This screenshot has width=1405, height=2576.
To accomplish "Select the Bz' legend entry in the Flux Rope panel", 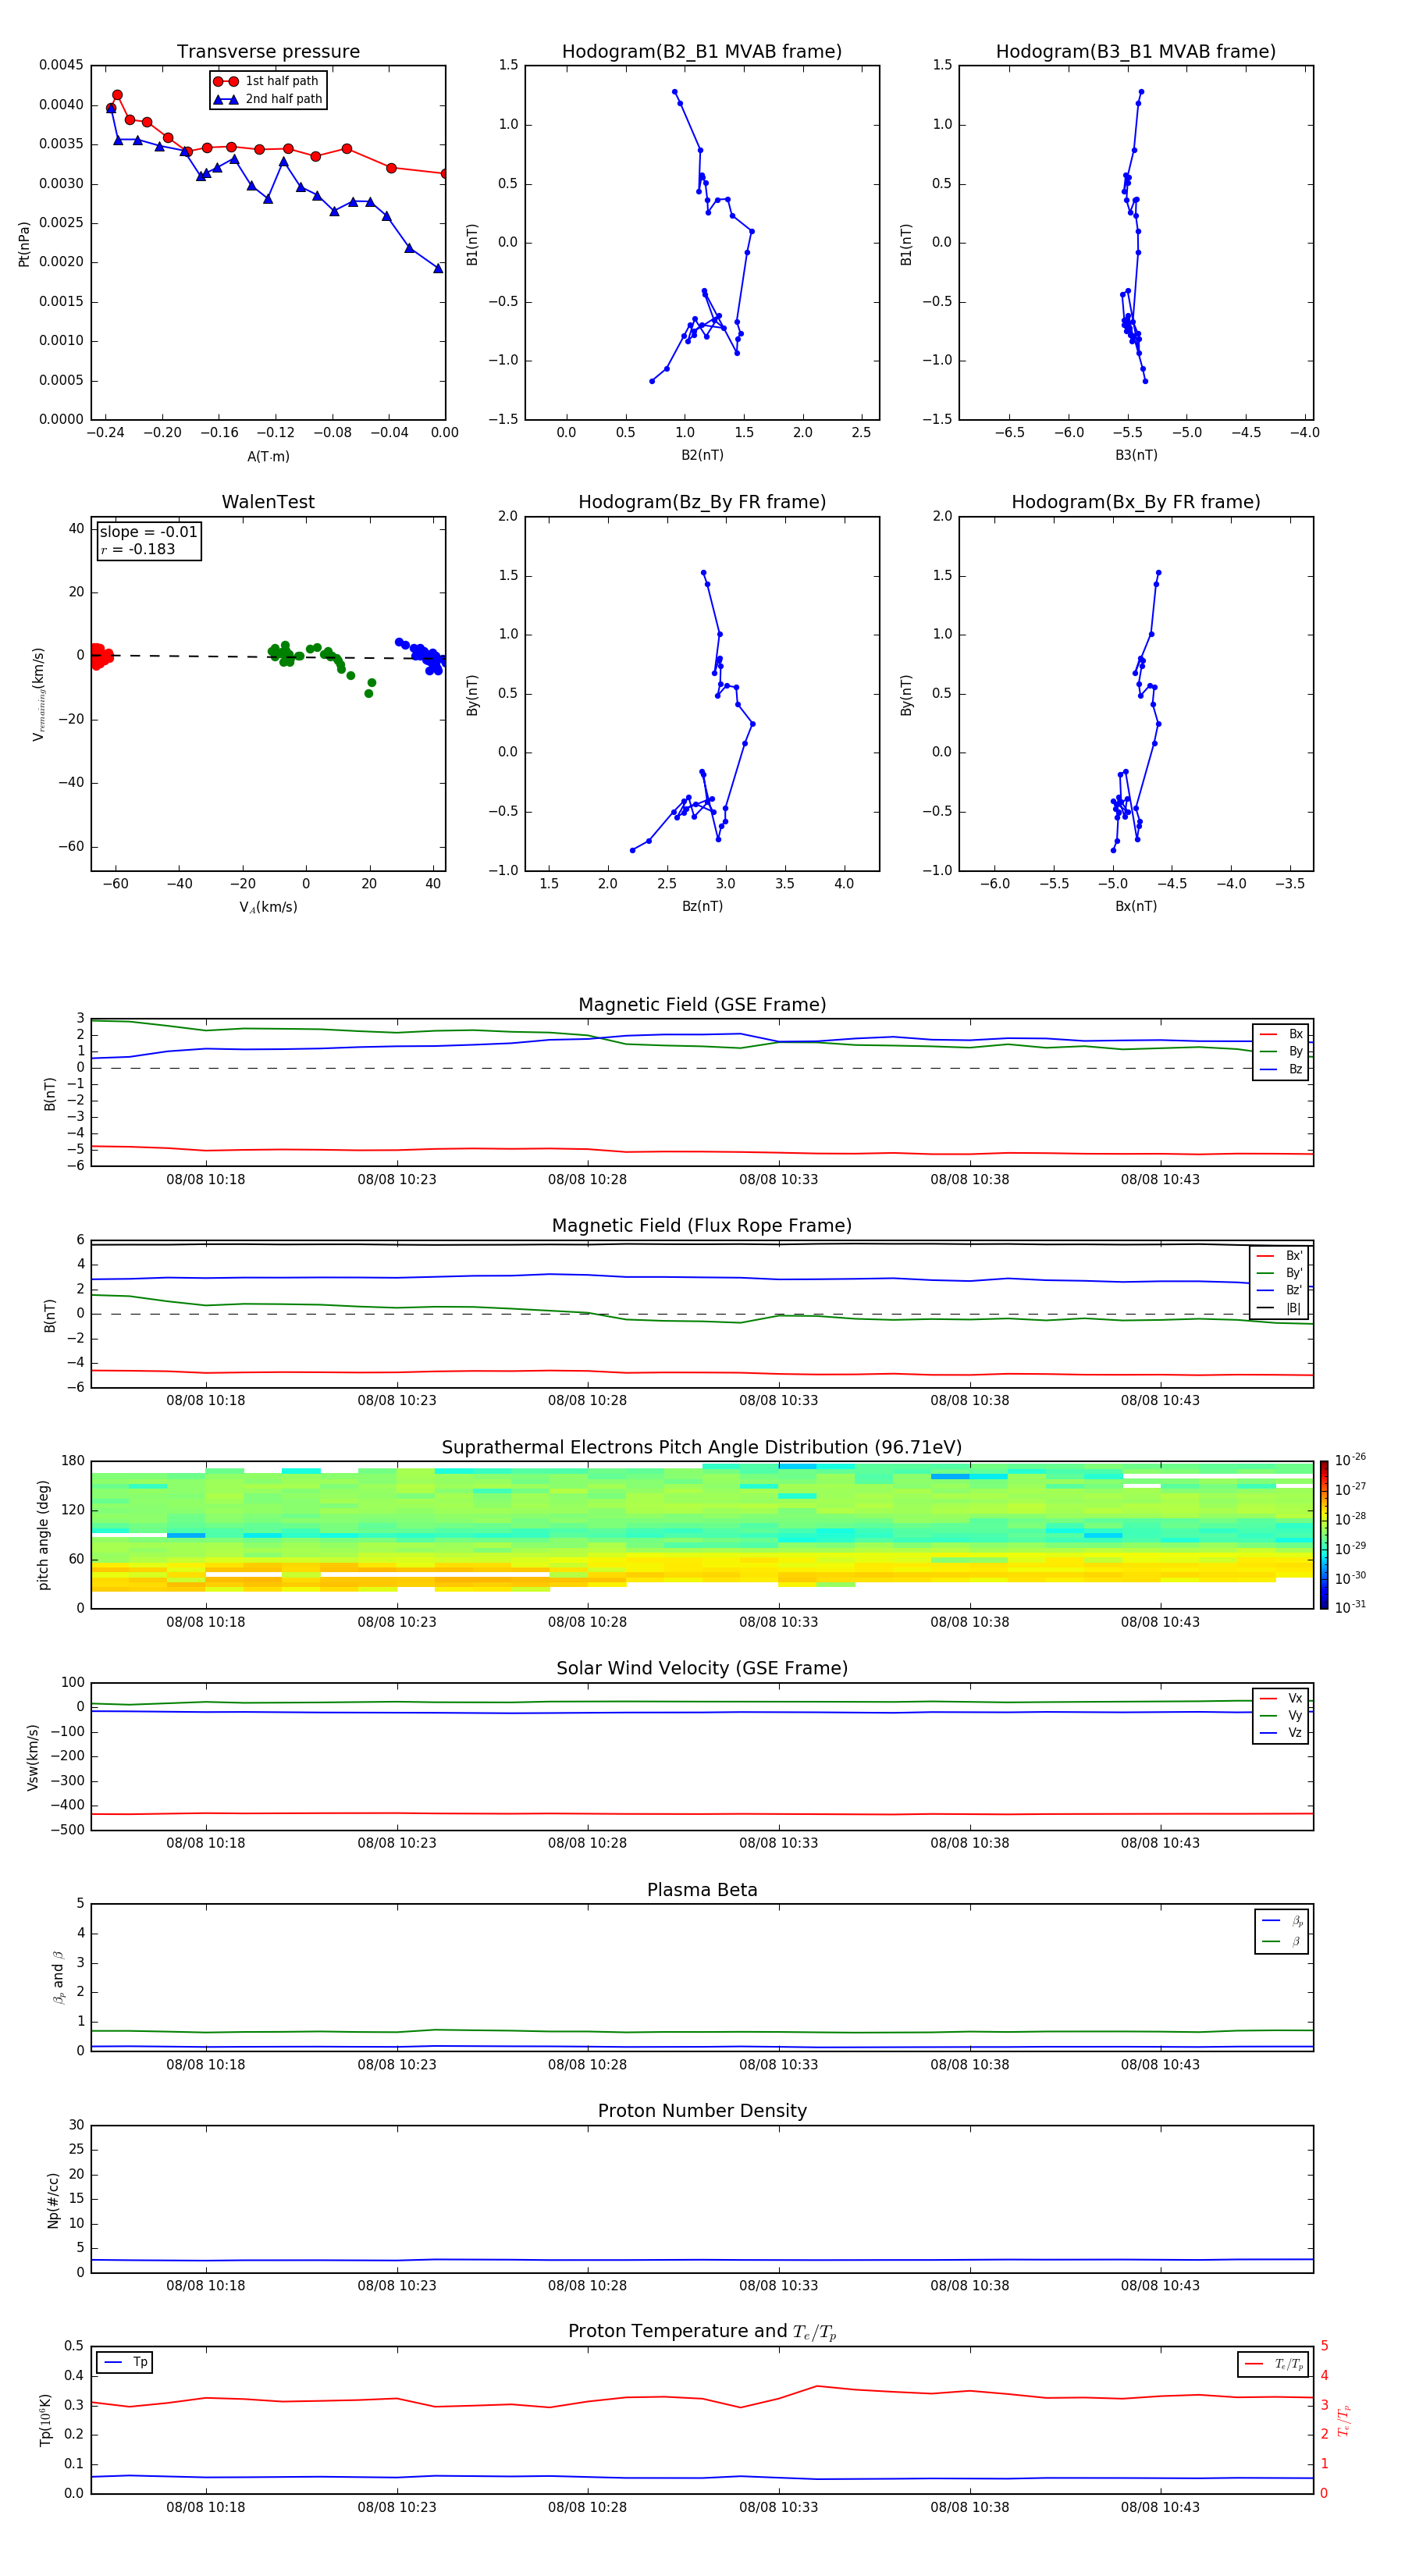I will coord(1279,1290).
